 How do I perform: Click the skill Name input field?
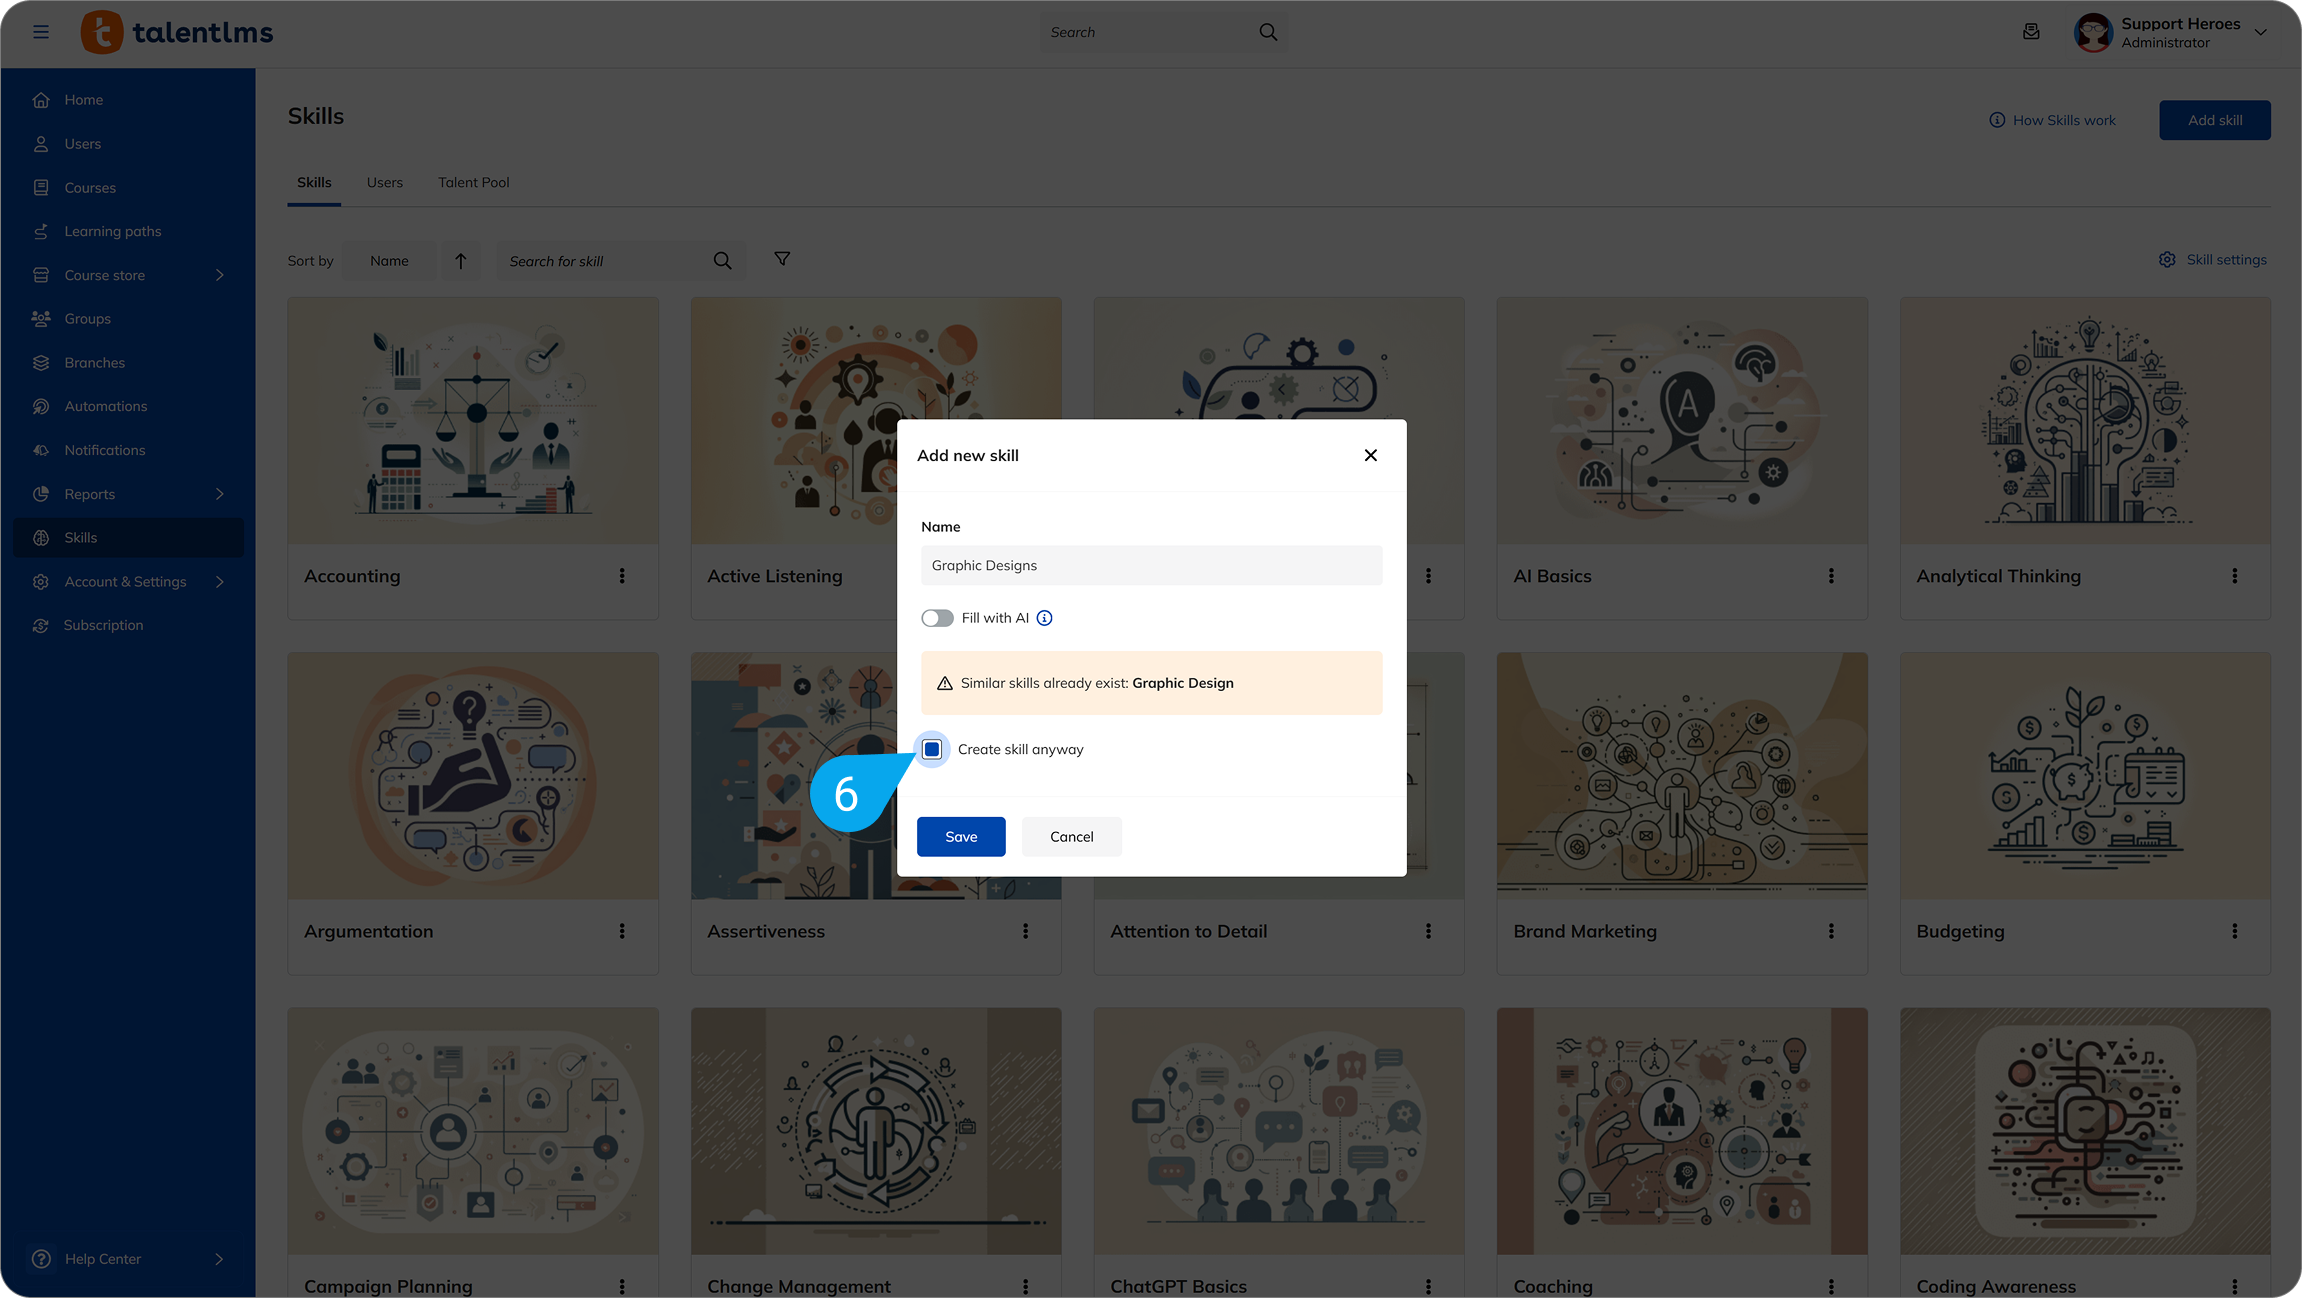click(x=1151, y=565)
